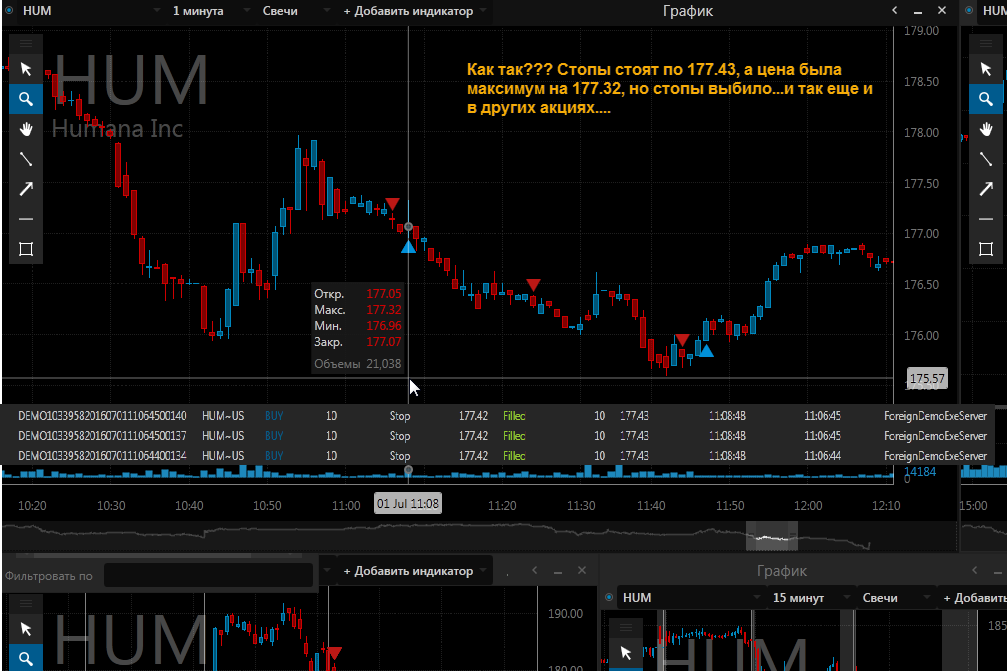
Task: Click BUY in order row ending 64500137
Action: click(x=274, y=436)
